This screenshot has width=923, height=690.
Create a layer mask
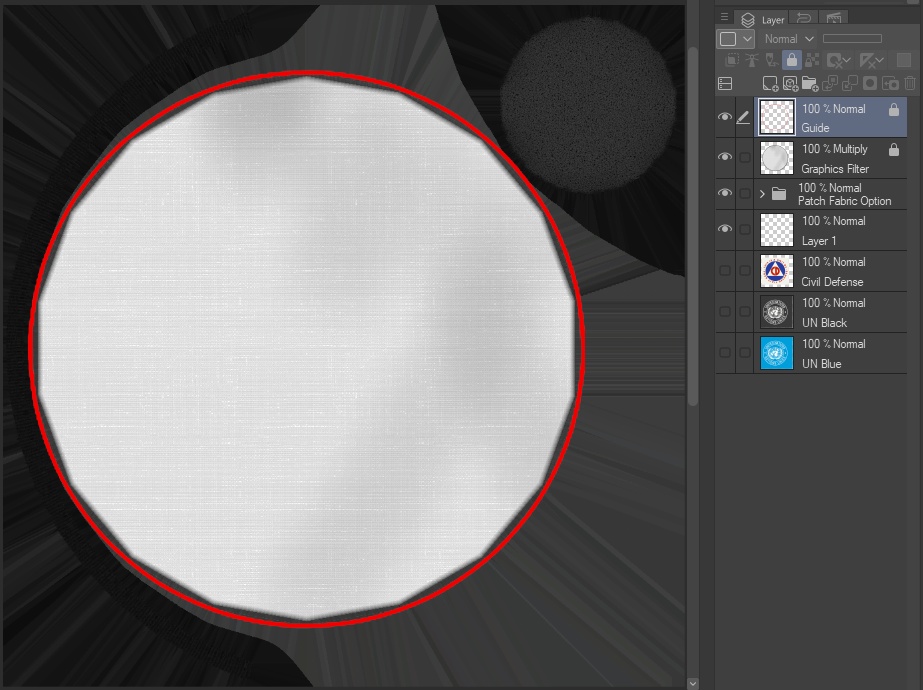point(872,85)
